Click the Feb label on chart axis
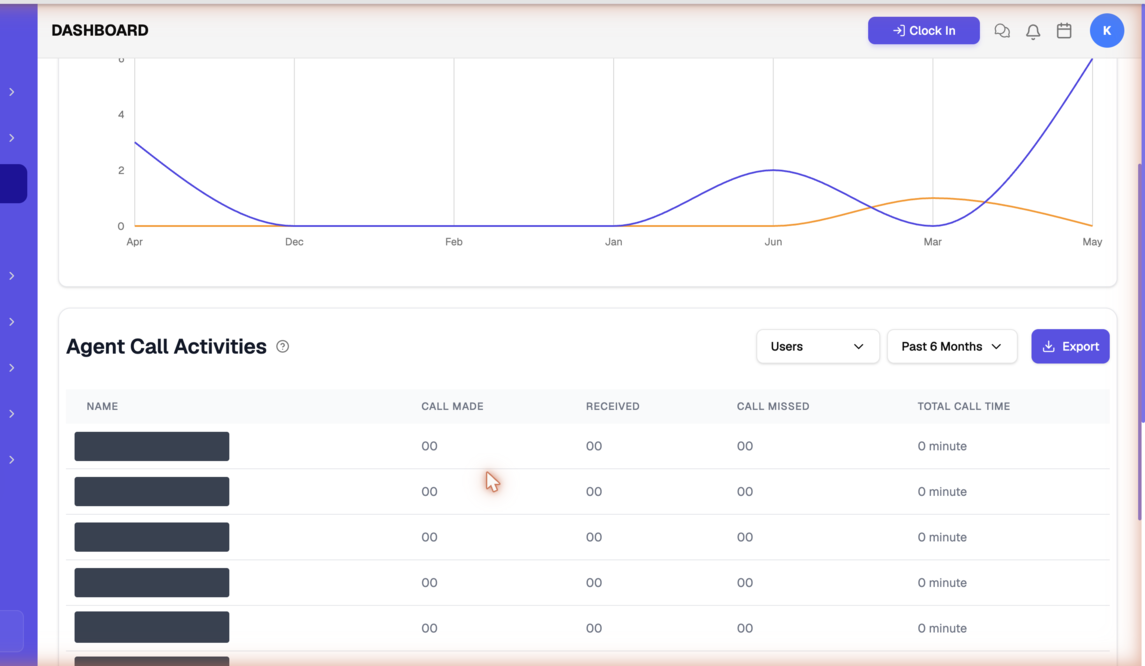 click(x=453, y=242)
